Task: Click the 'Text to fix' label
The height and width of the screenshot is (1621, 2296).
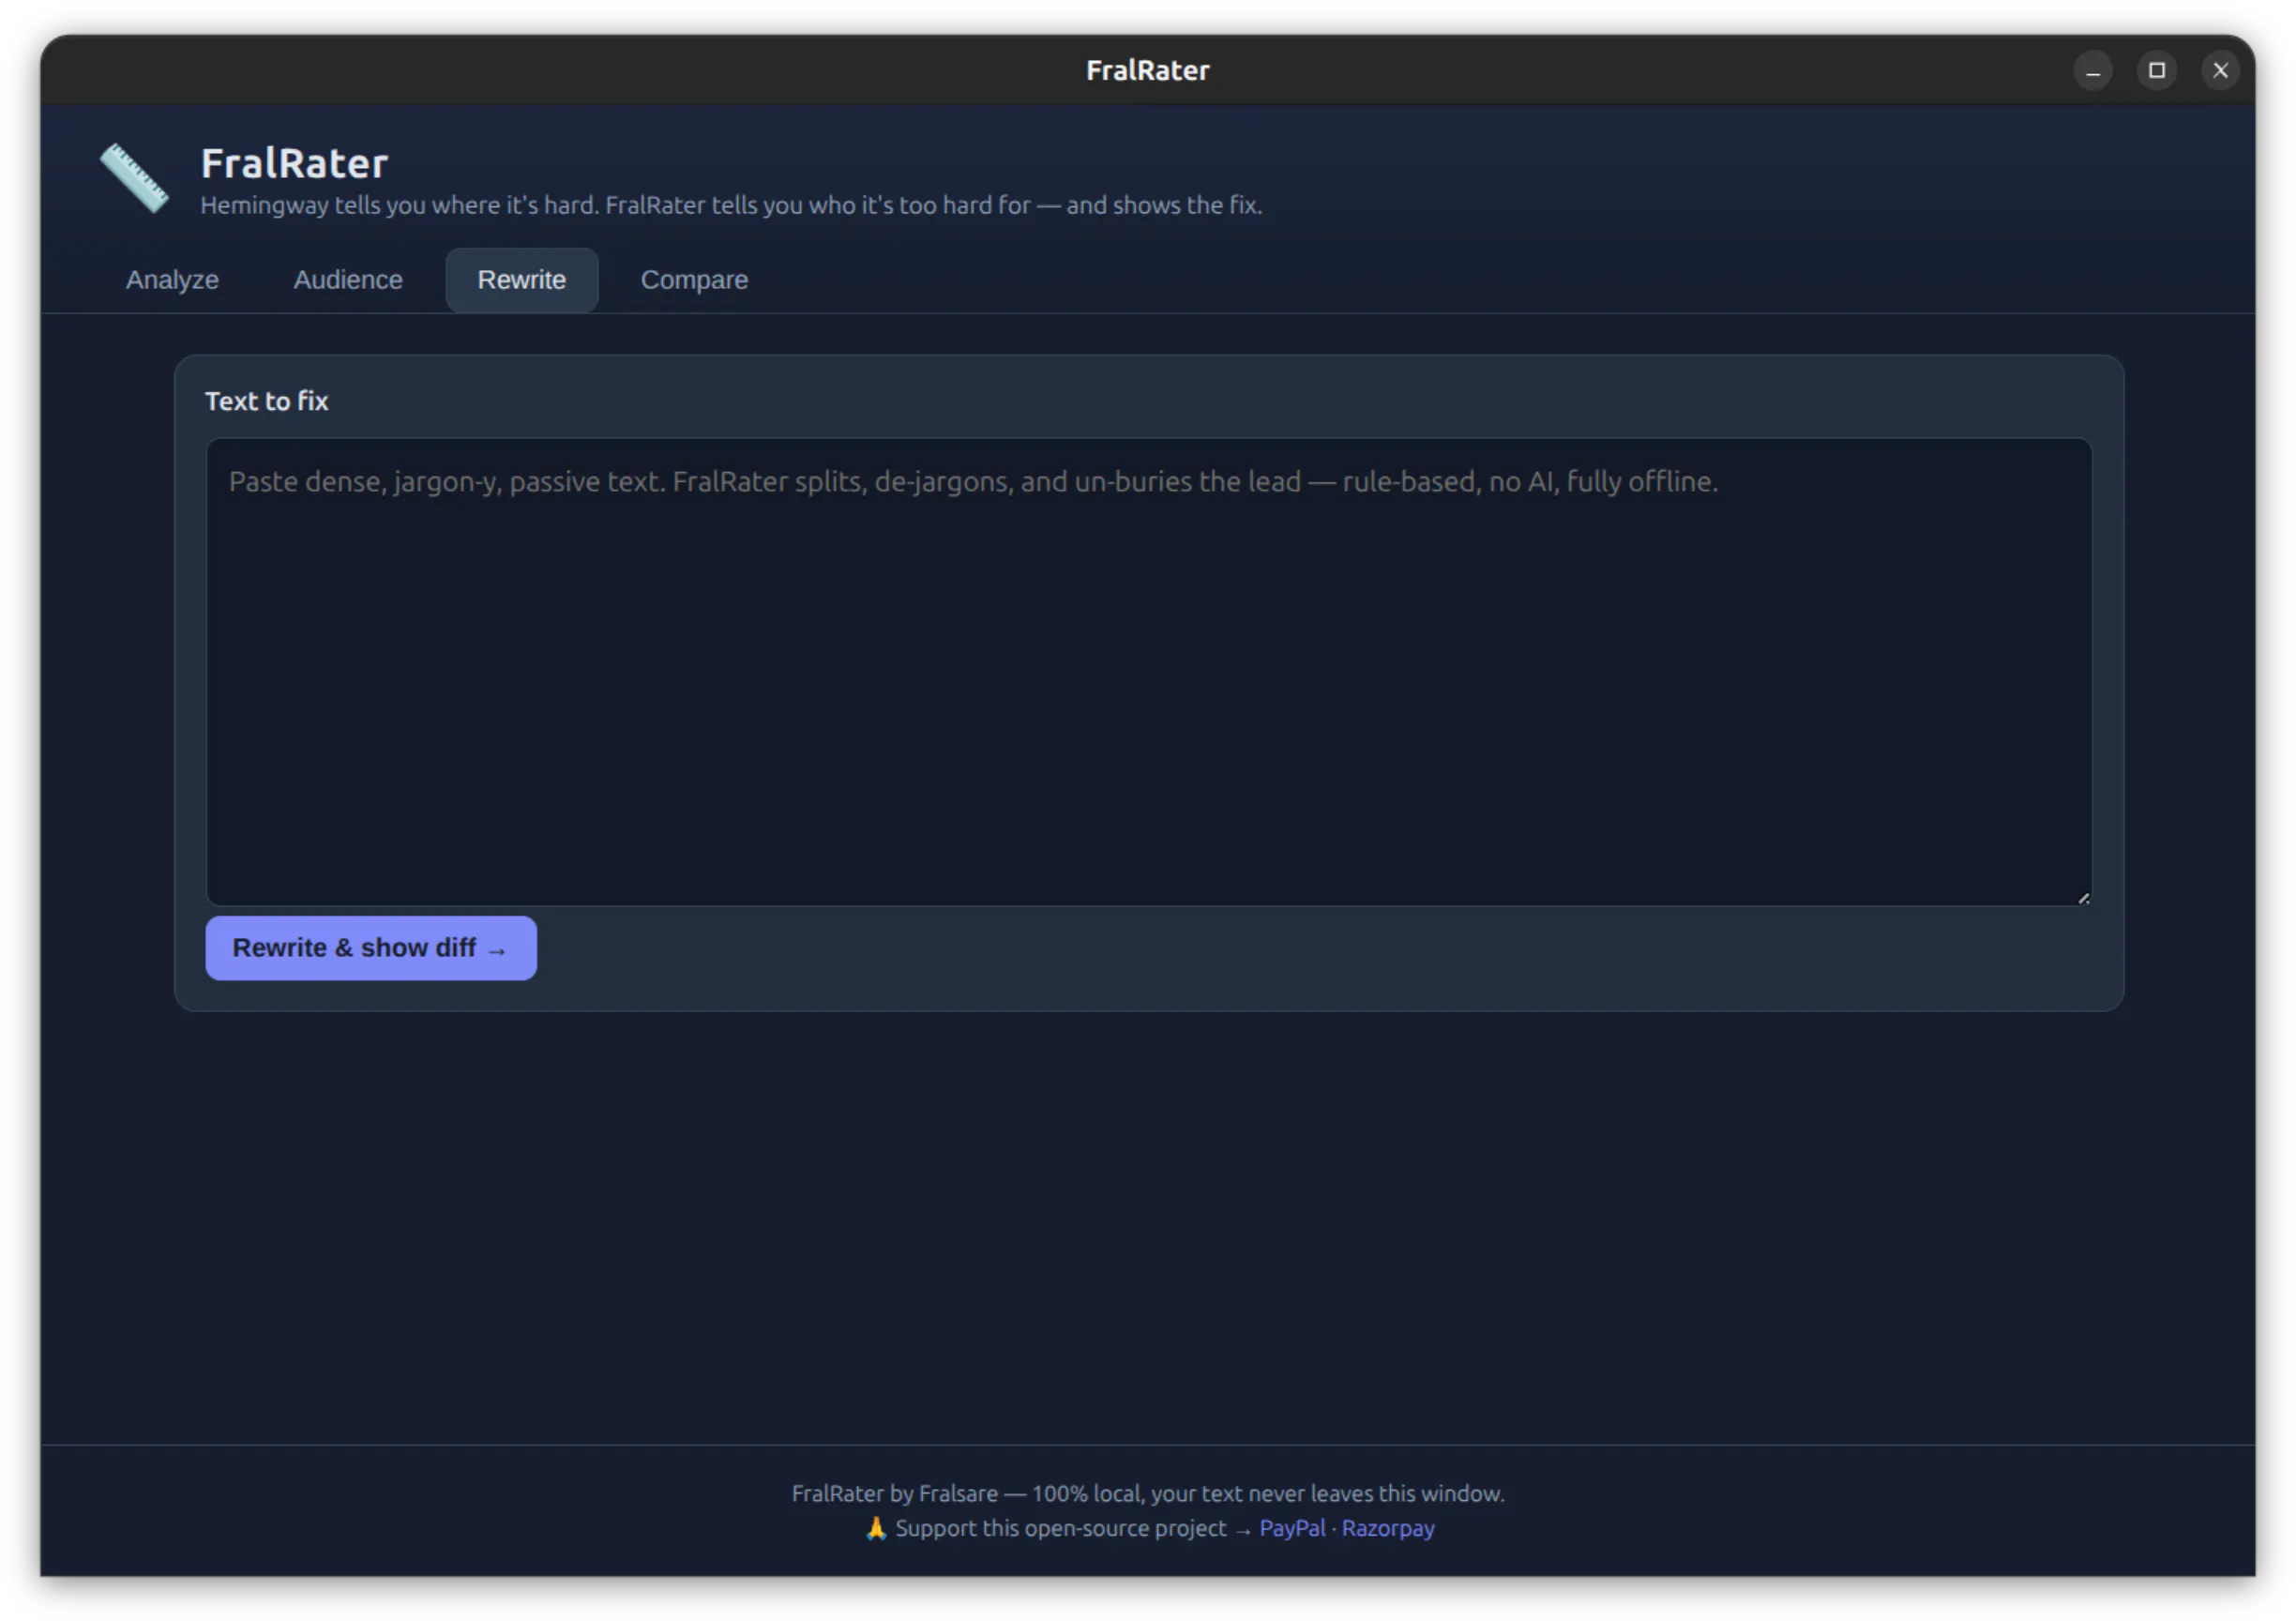Action: (x=266, y=401)
